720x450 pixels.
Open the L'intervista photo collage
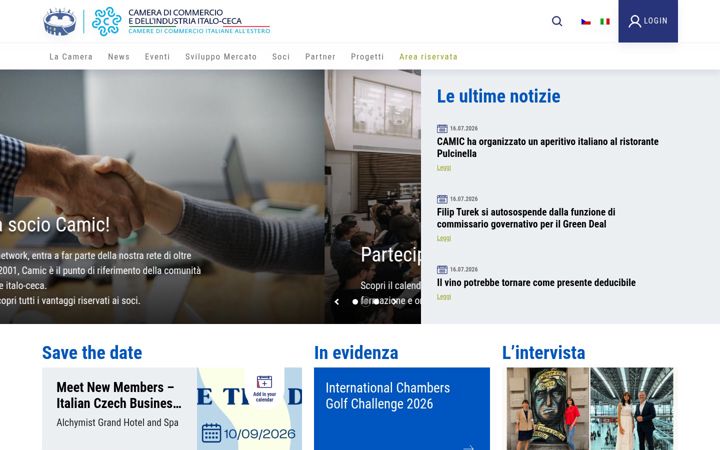[x=590, y=409]
